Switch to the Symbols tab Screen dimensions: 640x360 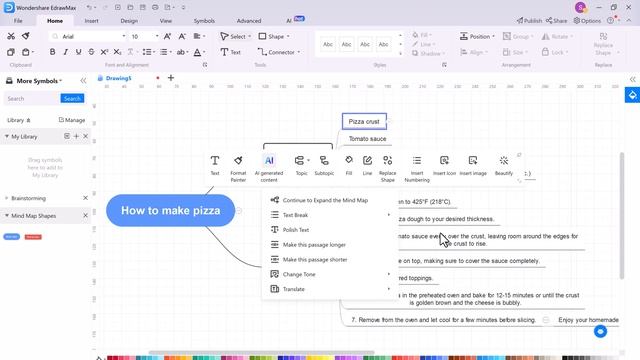tap(204, 20)
